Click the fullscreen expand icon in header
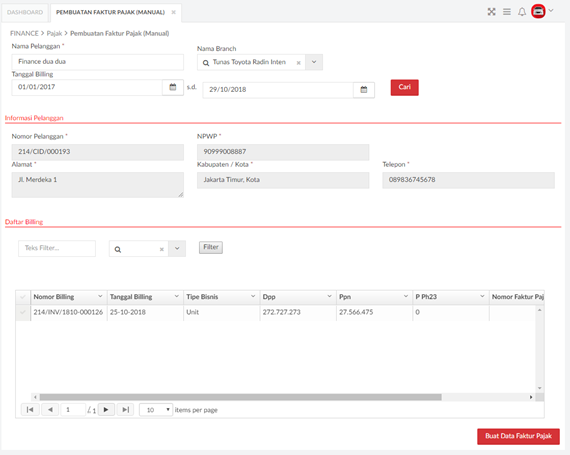Screen dimensions: 570x455 [491, 12]
